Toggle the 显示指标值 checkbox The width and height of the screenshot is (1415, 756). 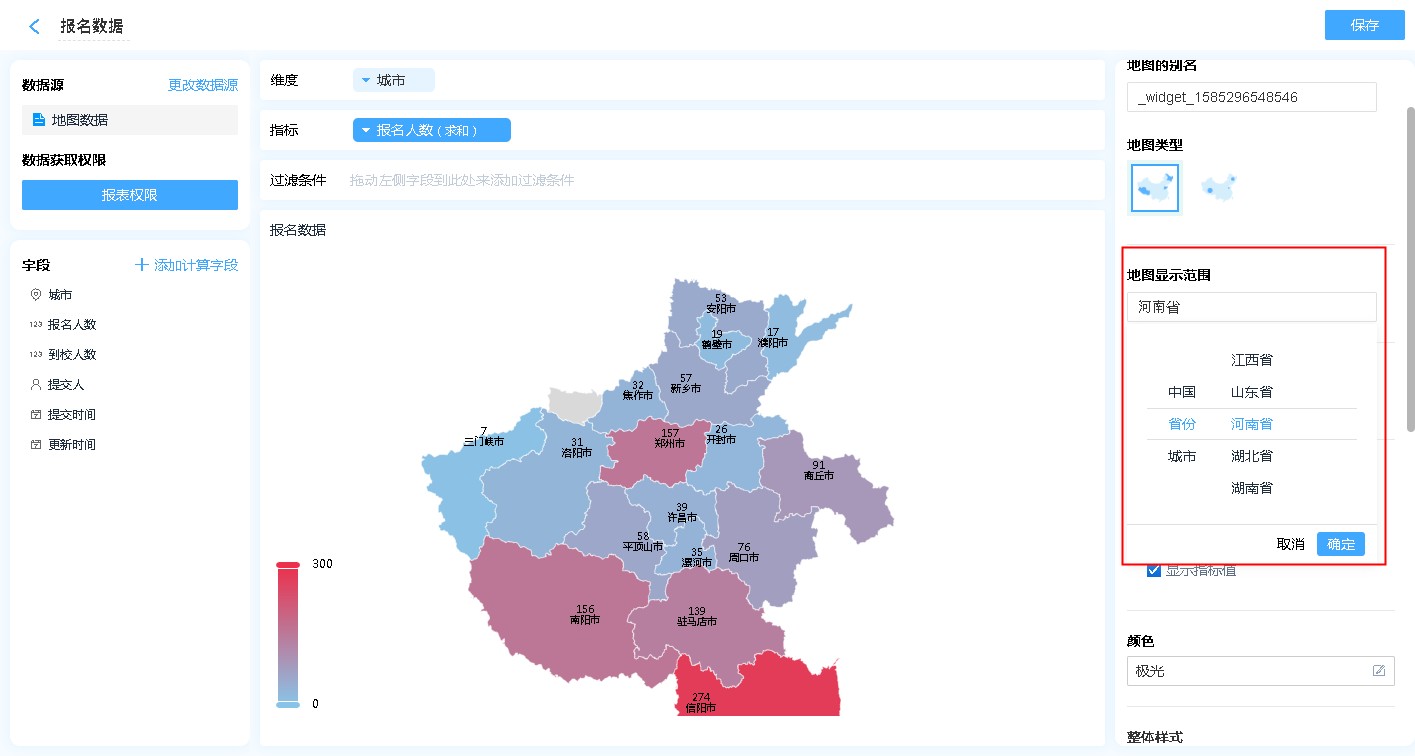coord(1154,571)
